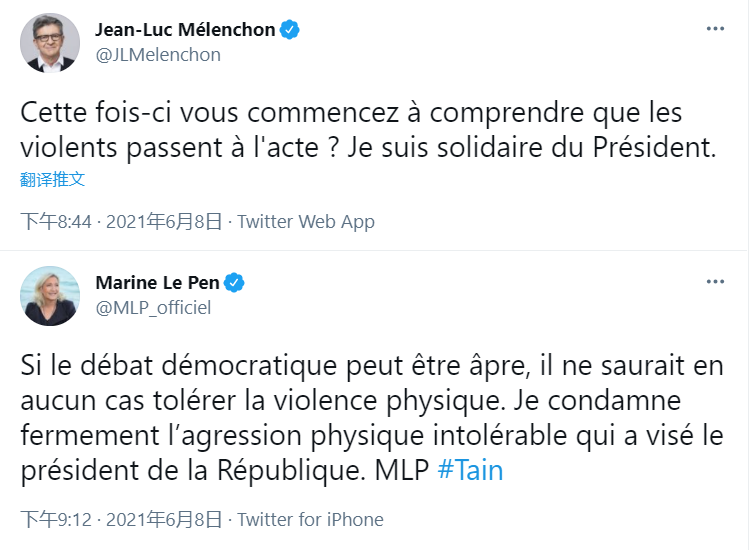Click the 下午9:12 time on Le Pen's tweet

click(x=57, y=519)
